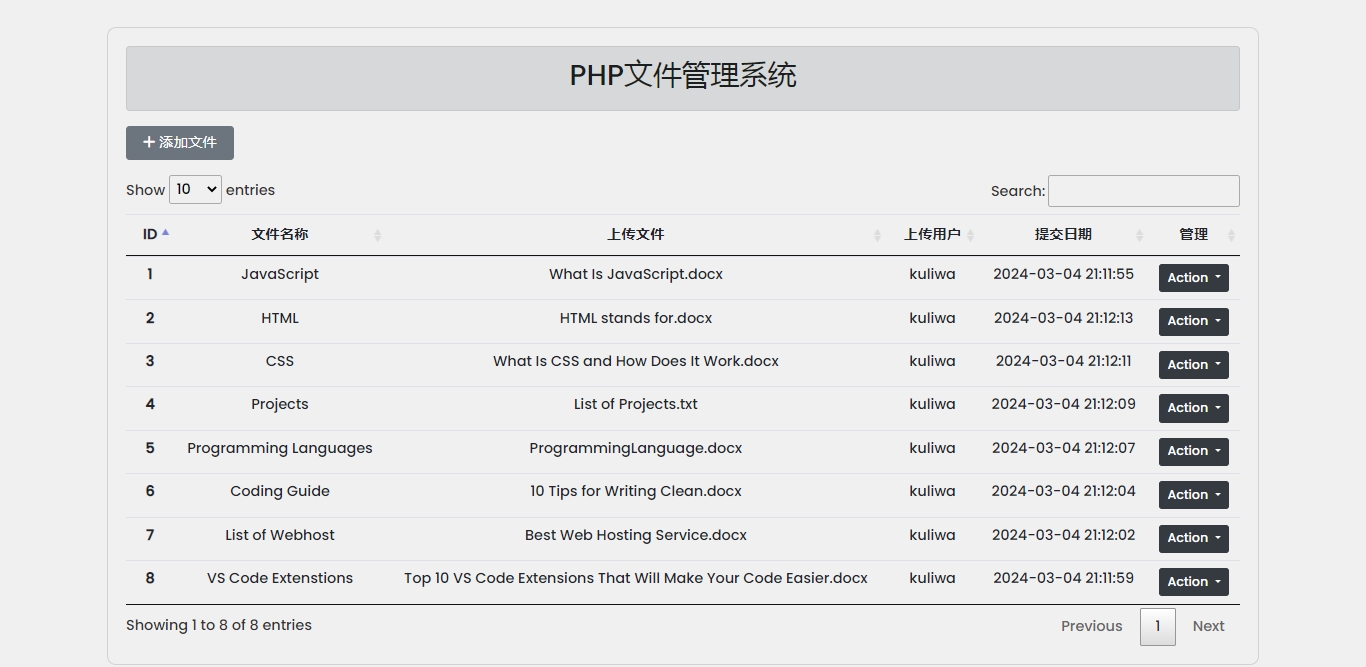Expand Action menu for VS Code Extenstions
1366x667 pixels.
click(1193, 582)
